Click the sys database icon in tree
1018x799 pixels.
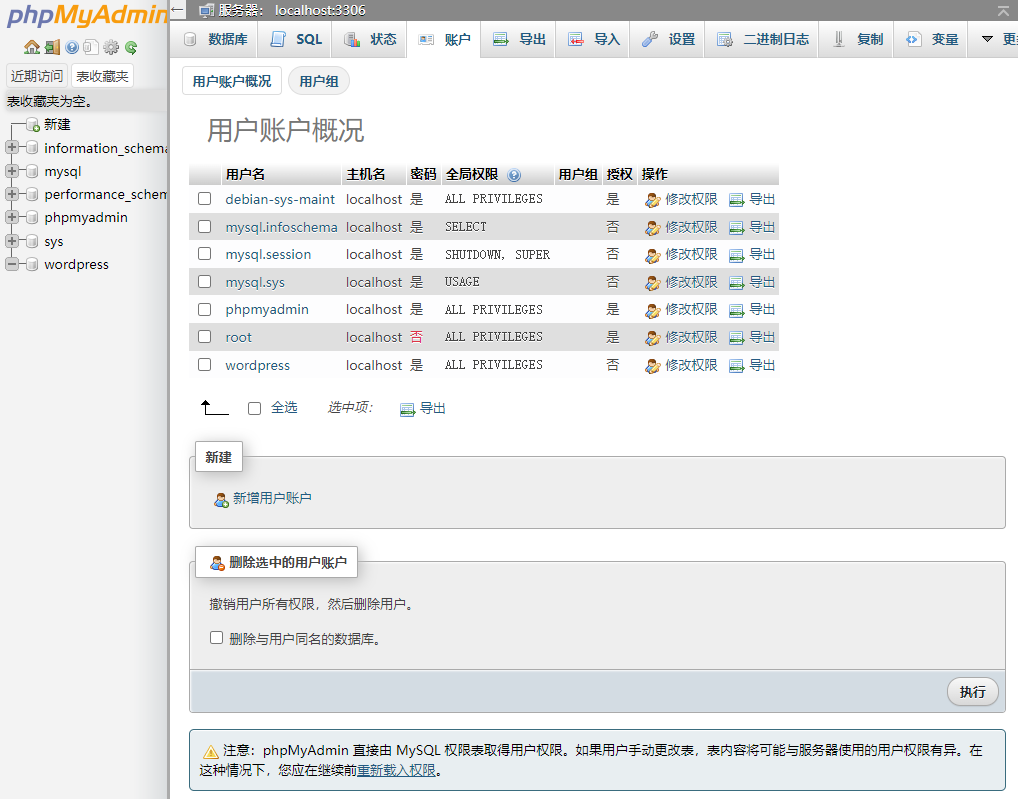tap(32, 241)
